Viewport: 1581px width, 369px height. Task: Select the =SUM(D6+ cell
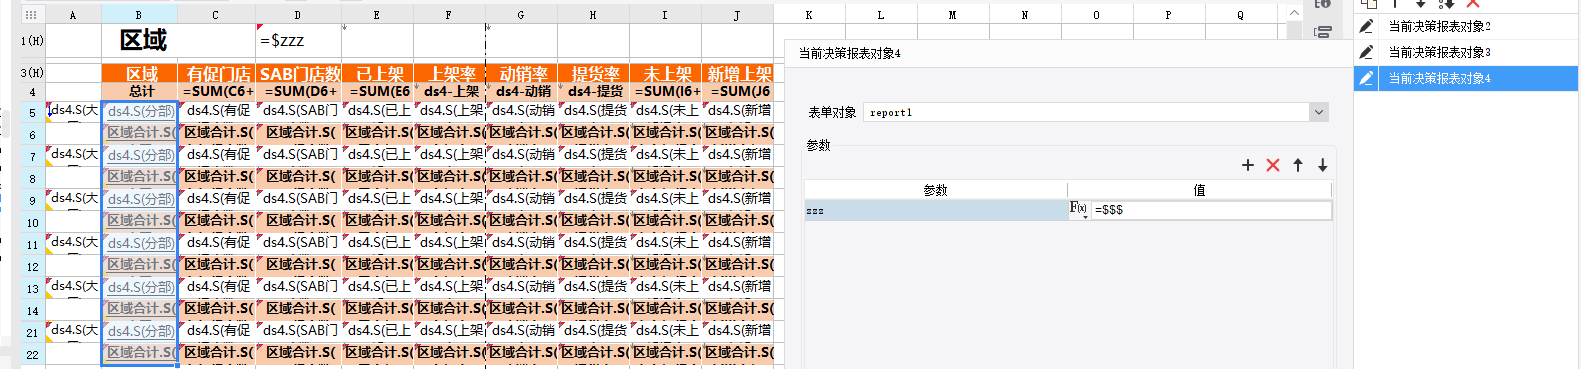pos(299,91)
